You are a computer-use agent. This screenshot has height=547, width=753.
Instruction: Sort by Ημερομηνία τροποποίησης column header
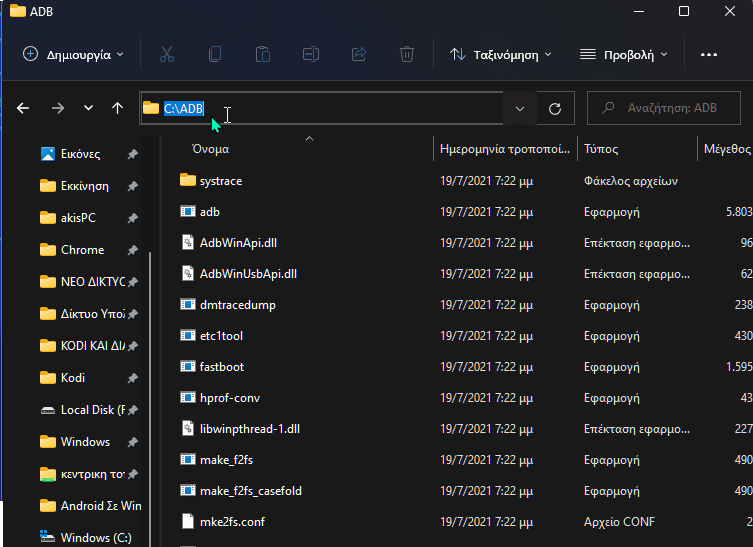coord(505,149)
